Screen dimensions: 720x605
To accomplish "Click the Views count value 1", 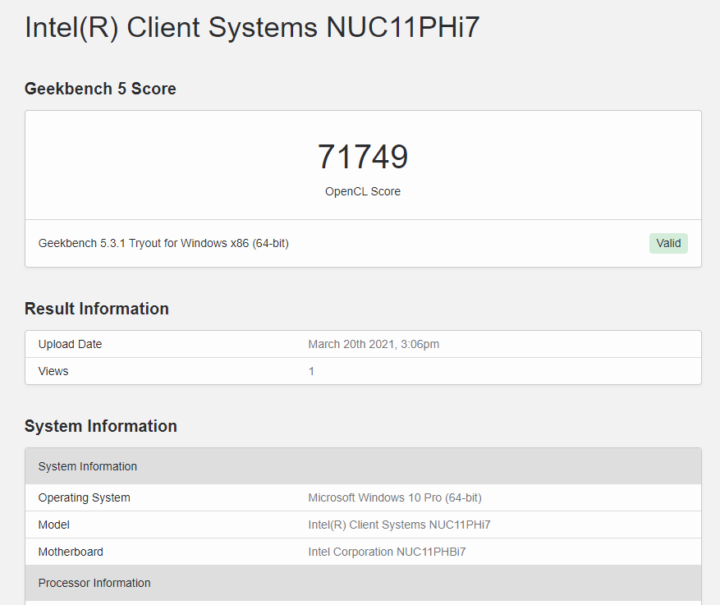I will tap(311, 371).
